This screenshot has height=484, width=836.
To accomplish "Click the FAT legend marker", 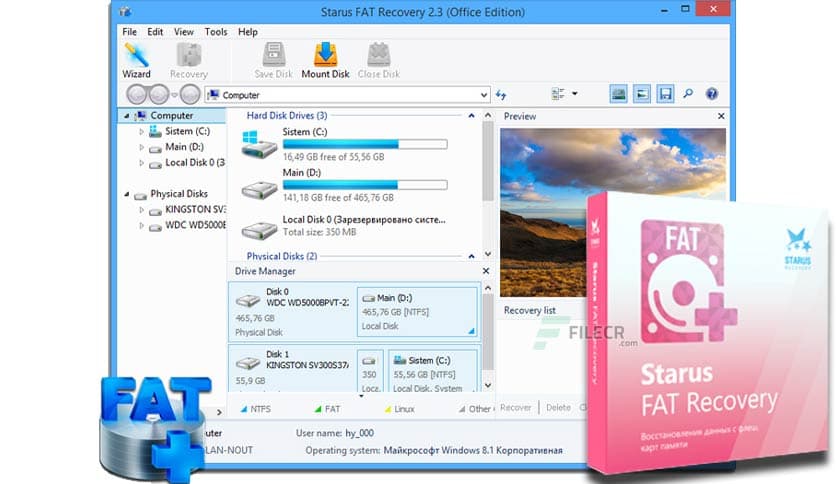I will (x=318, y=409).
